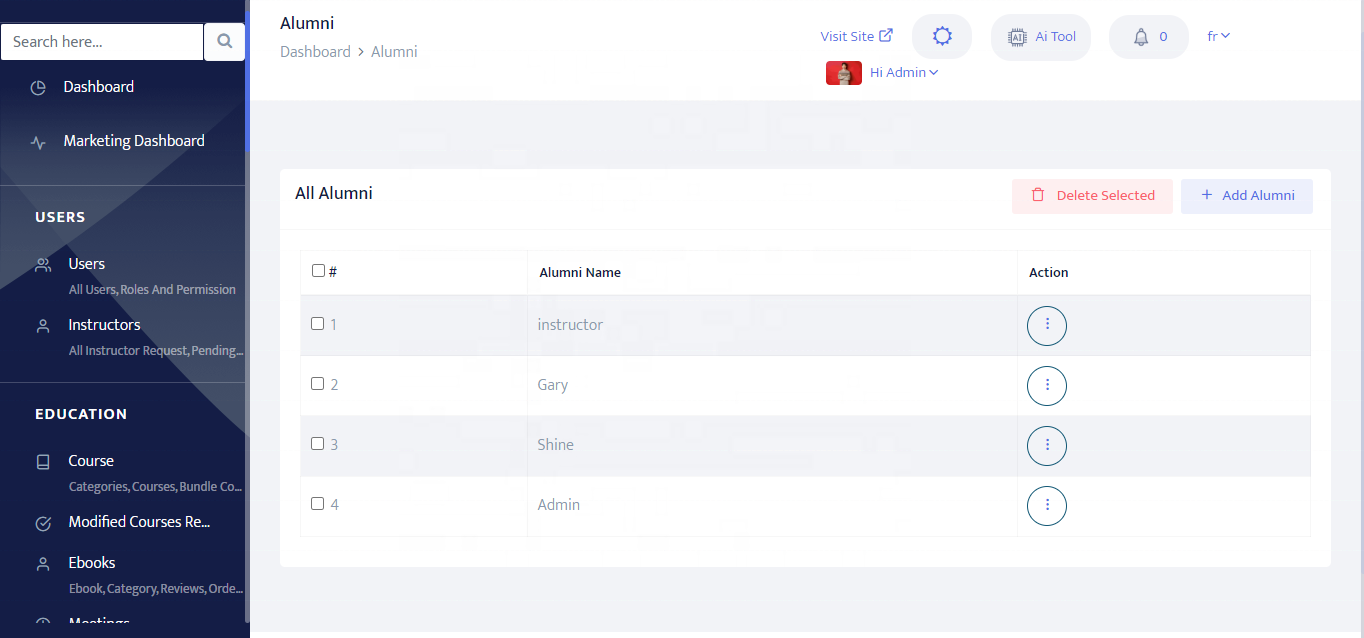Open three-dot action menu for Admin
Screen dimensions: 1364x638
1047,505
